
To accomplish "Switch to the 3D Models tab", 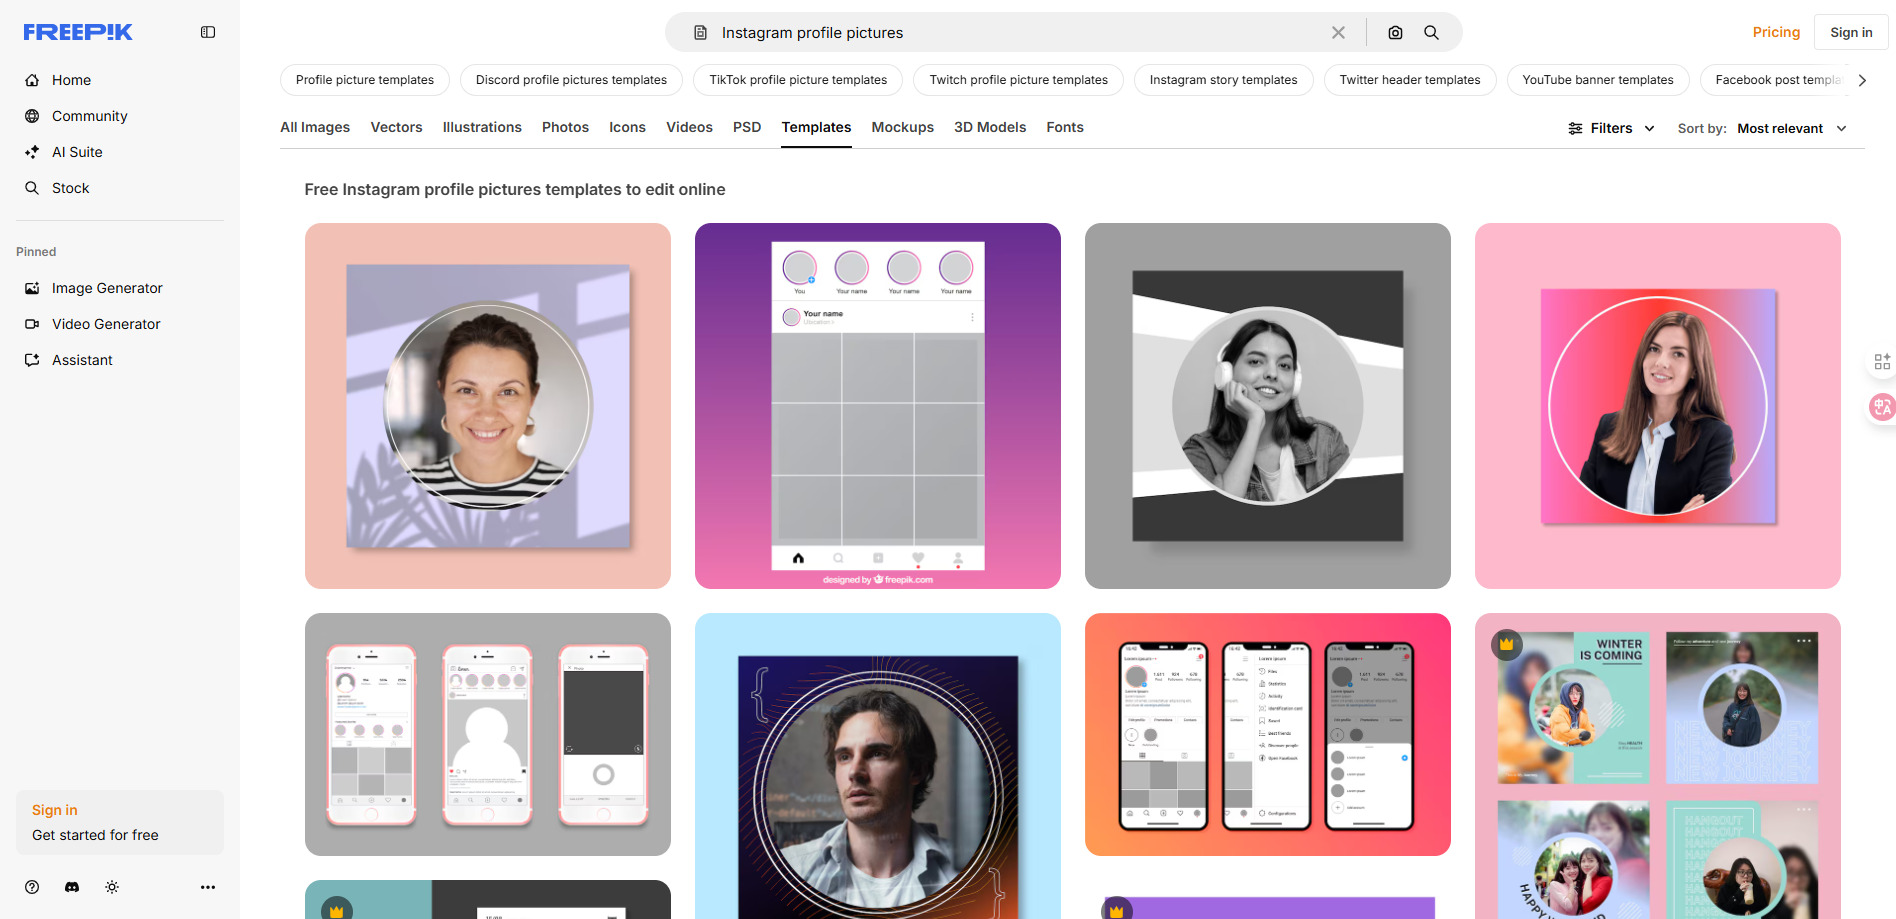I will [x=990, y=127].
